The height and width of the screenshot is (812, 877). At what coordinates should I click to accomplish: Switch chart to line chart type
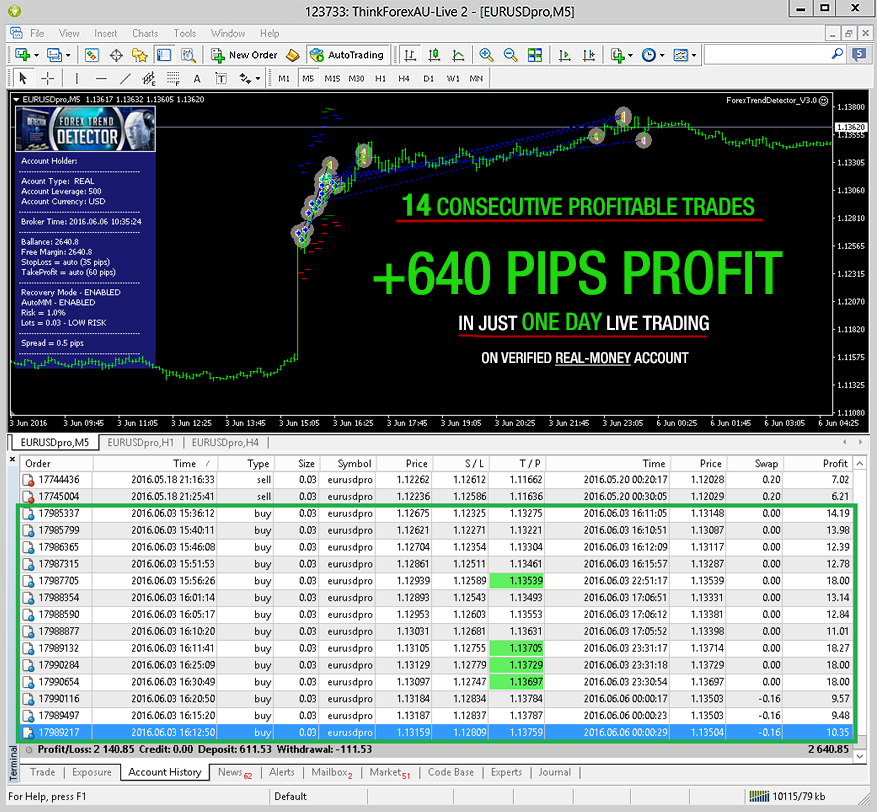(x=458, y=55)
